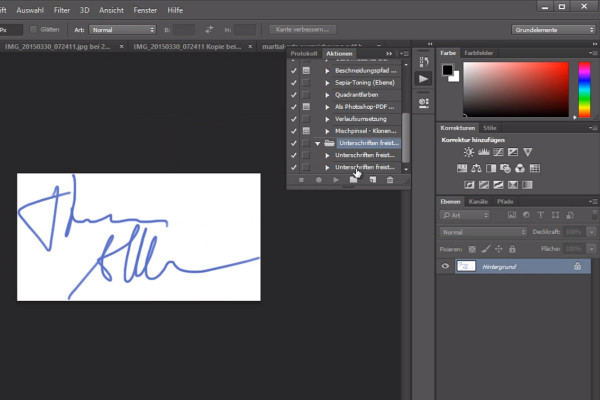The width and height of the screenshot is (600, 400).
Task: Collapse the Unterschriften freist... action set
Action: [318, 144]
